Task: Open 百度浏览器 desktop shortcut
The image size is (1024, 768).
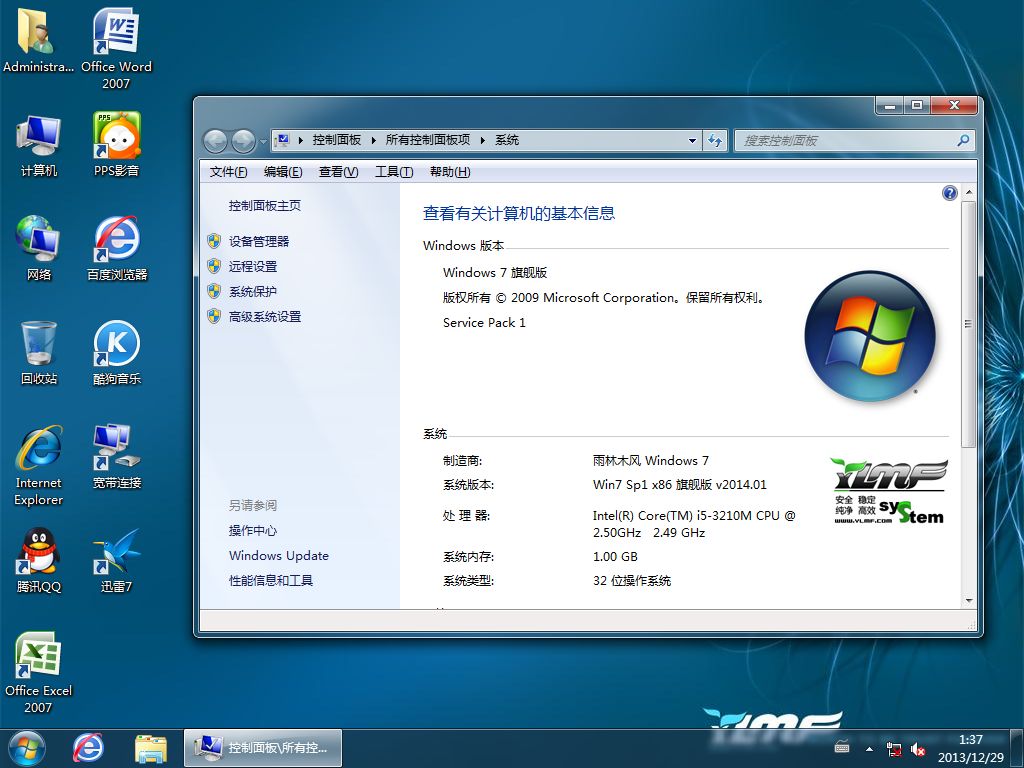Action: tap(117, 248)
